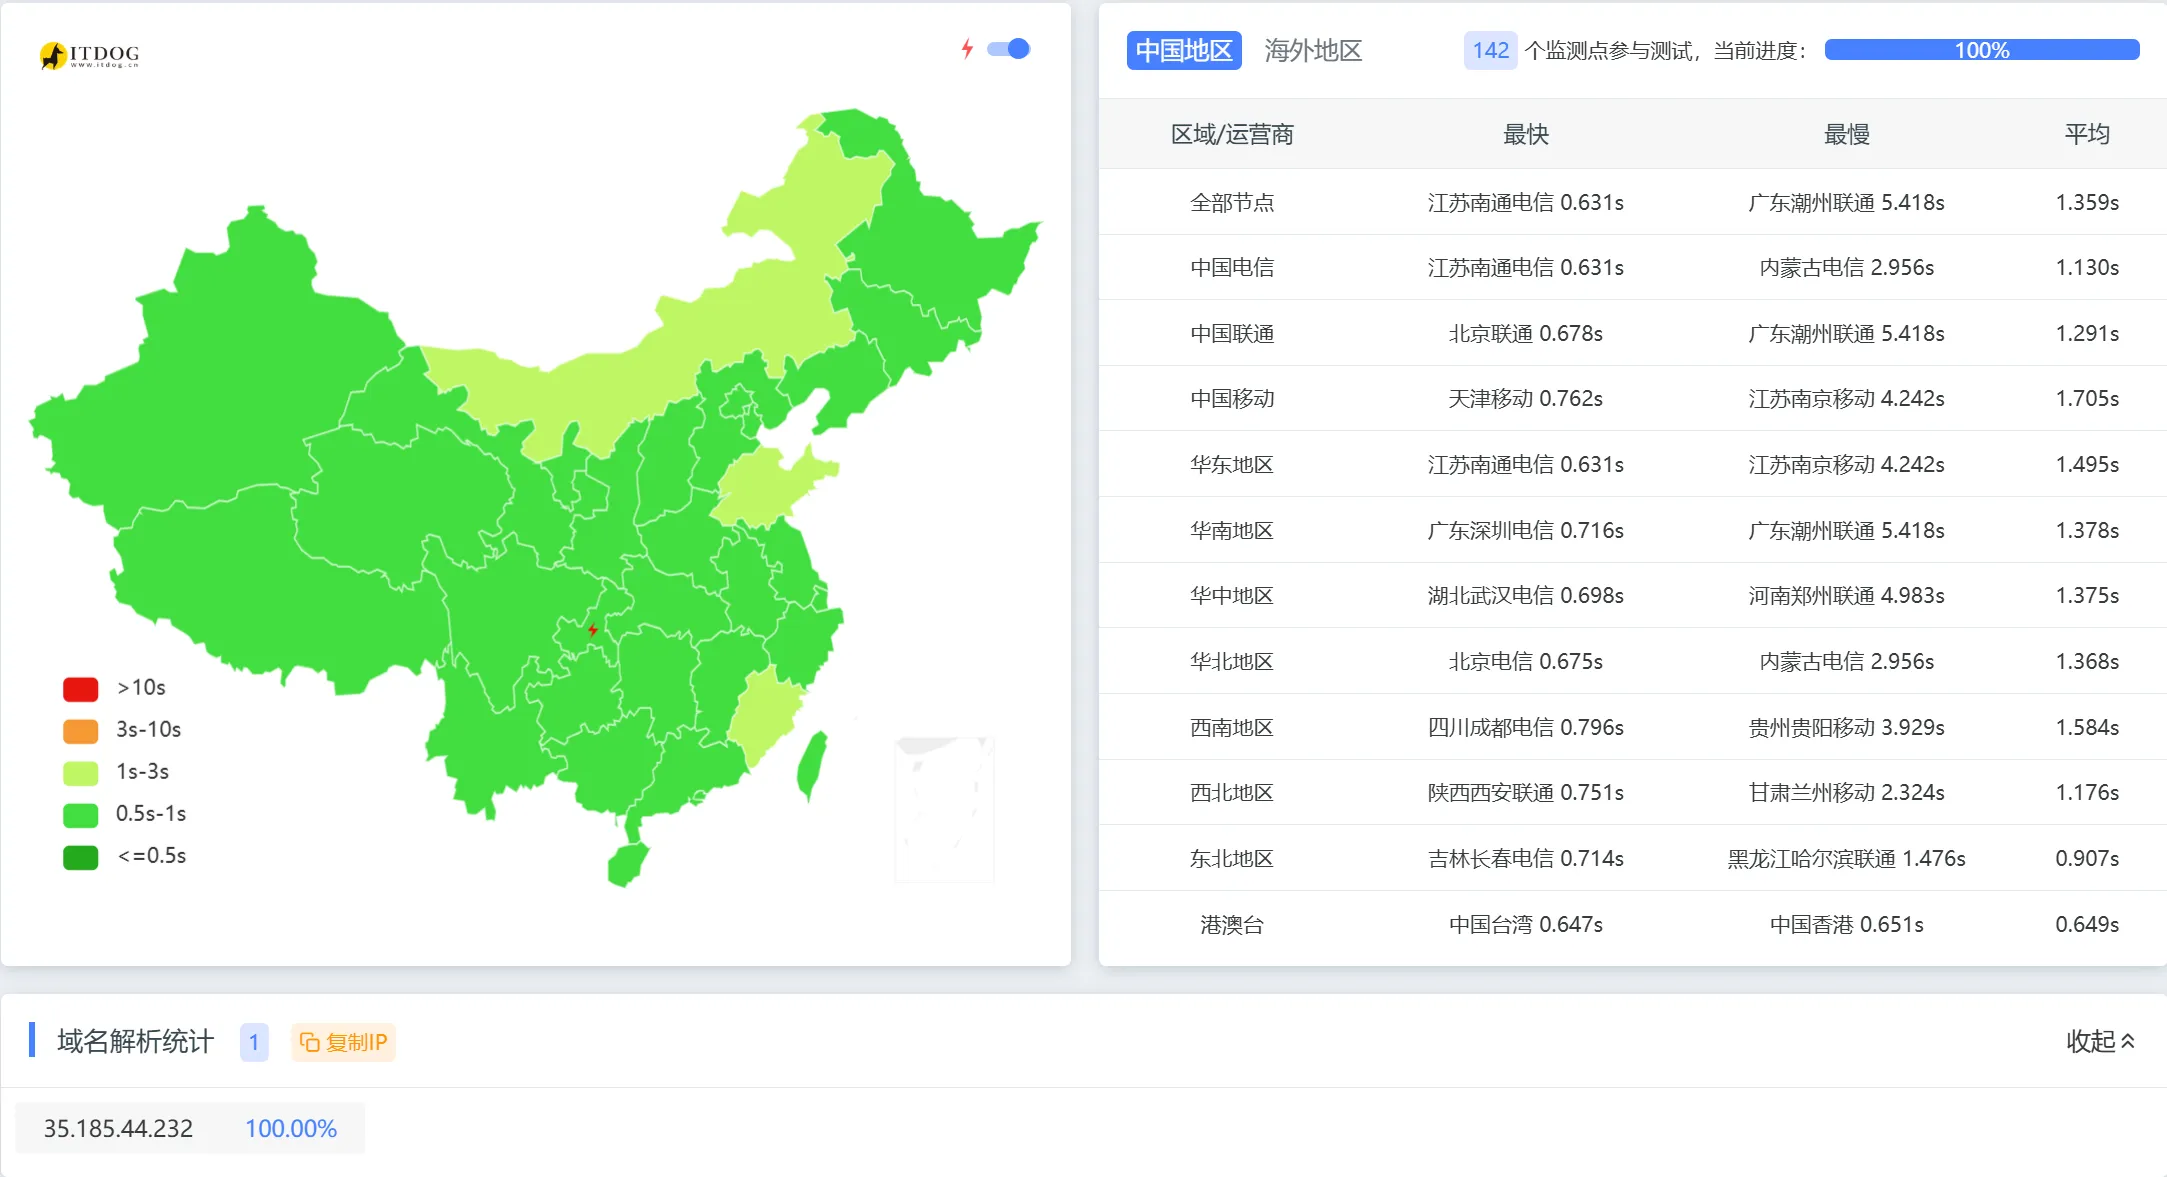Click the light green 1s-3s legend swatch
Screen dimensions: 2167x1177
tap(80, 773)
